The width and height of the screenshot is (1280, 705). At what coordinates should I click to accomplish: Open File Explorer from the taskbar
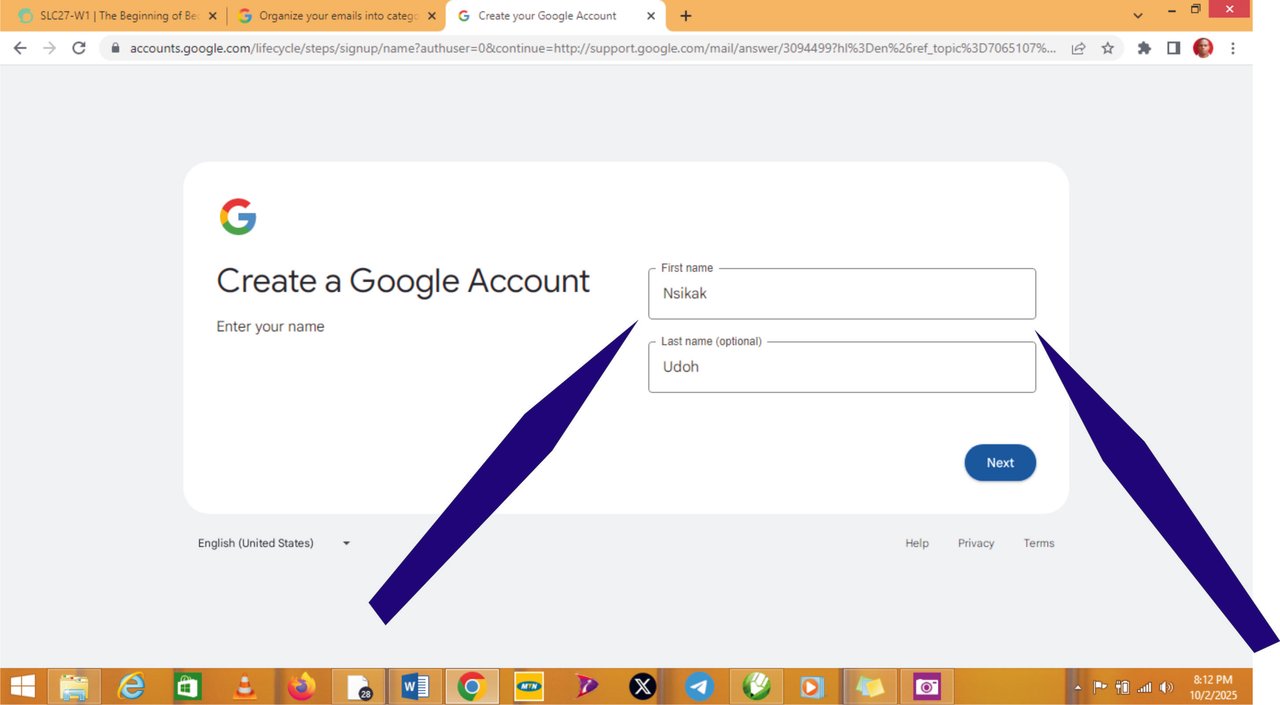point(74,686)
